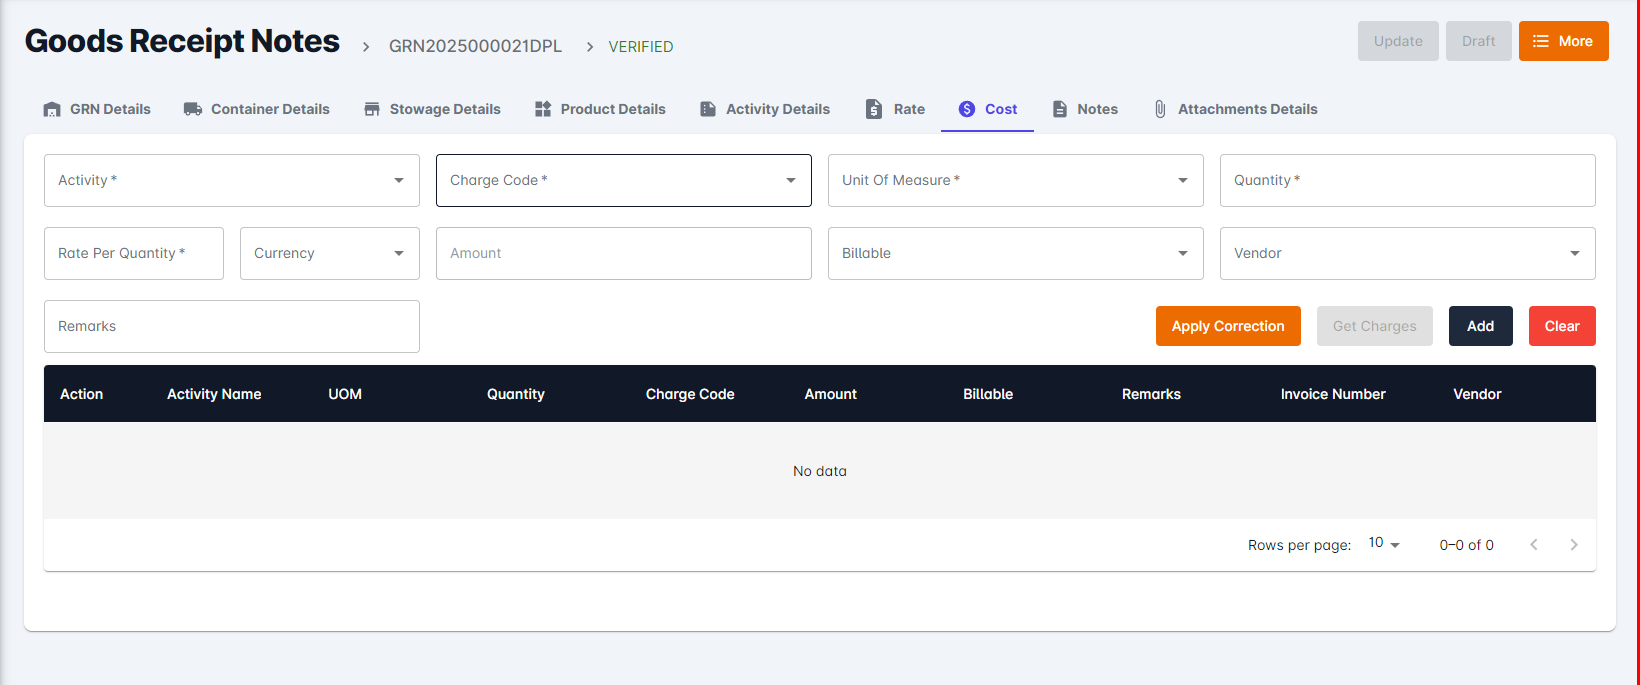Screen dimensions: 1640x685
Task: Click the Product Details grid icon
Action: [543, 109]
